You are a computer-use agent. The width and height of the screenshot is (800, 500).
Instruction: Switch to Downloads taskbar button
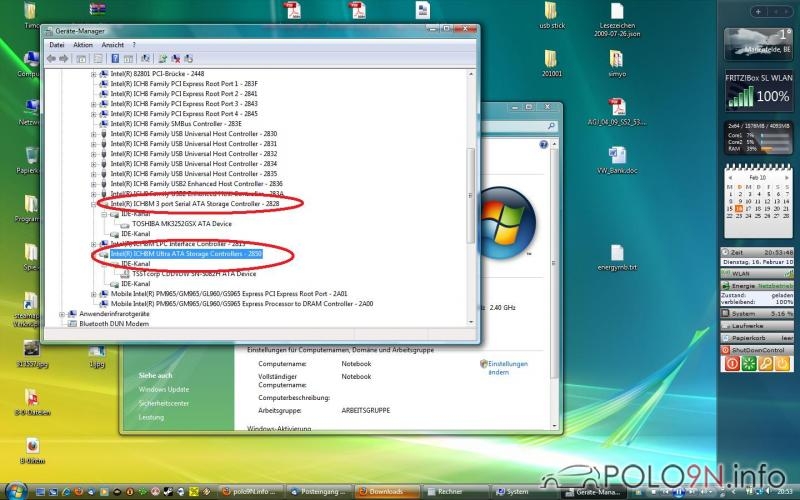pos(386,492)
